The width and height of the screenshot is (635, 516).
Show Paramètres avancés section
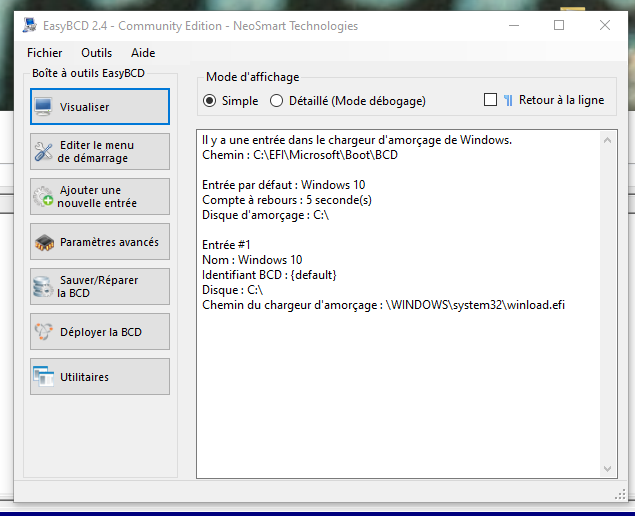100,242
